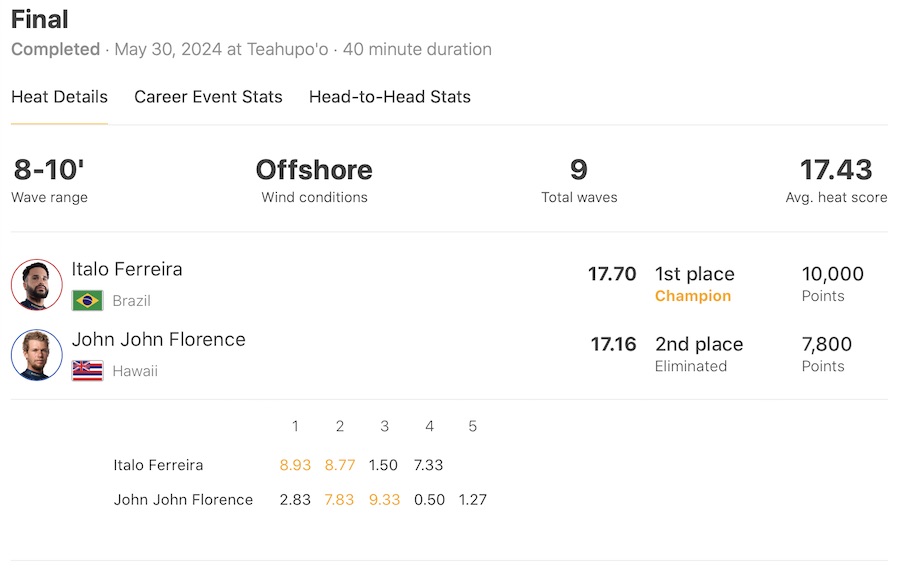Open Italo Ferreira's athlete profile name

[x=127, y=269]
